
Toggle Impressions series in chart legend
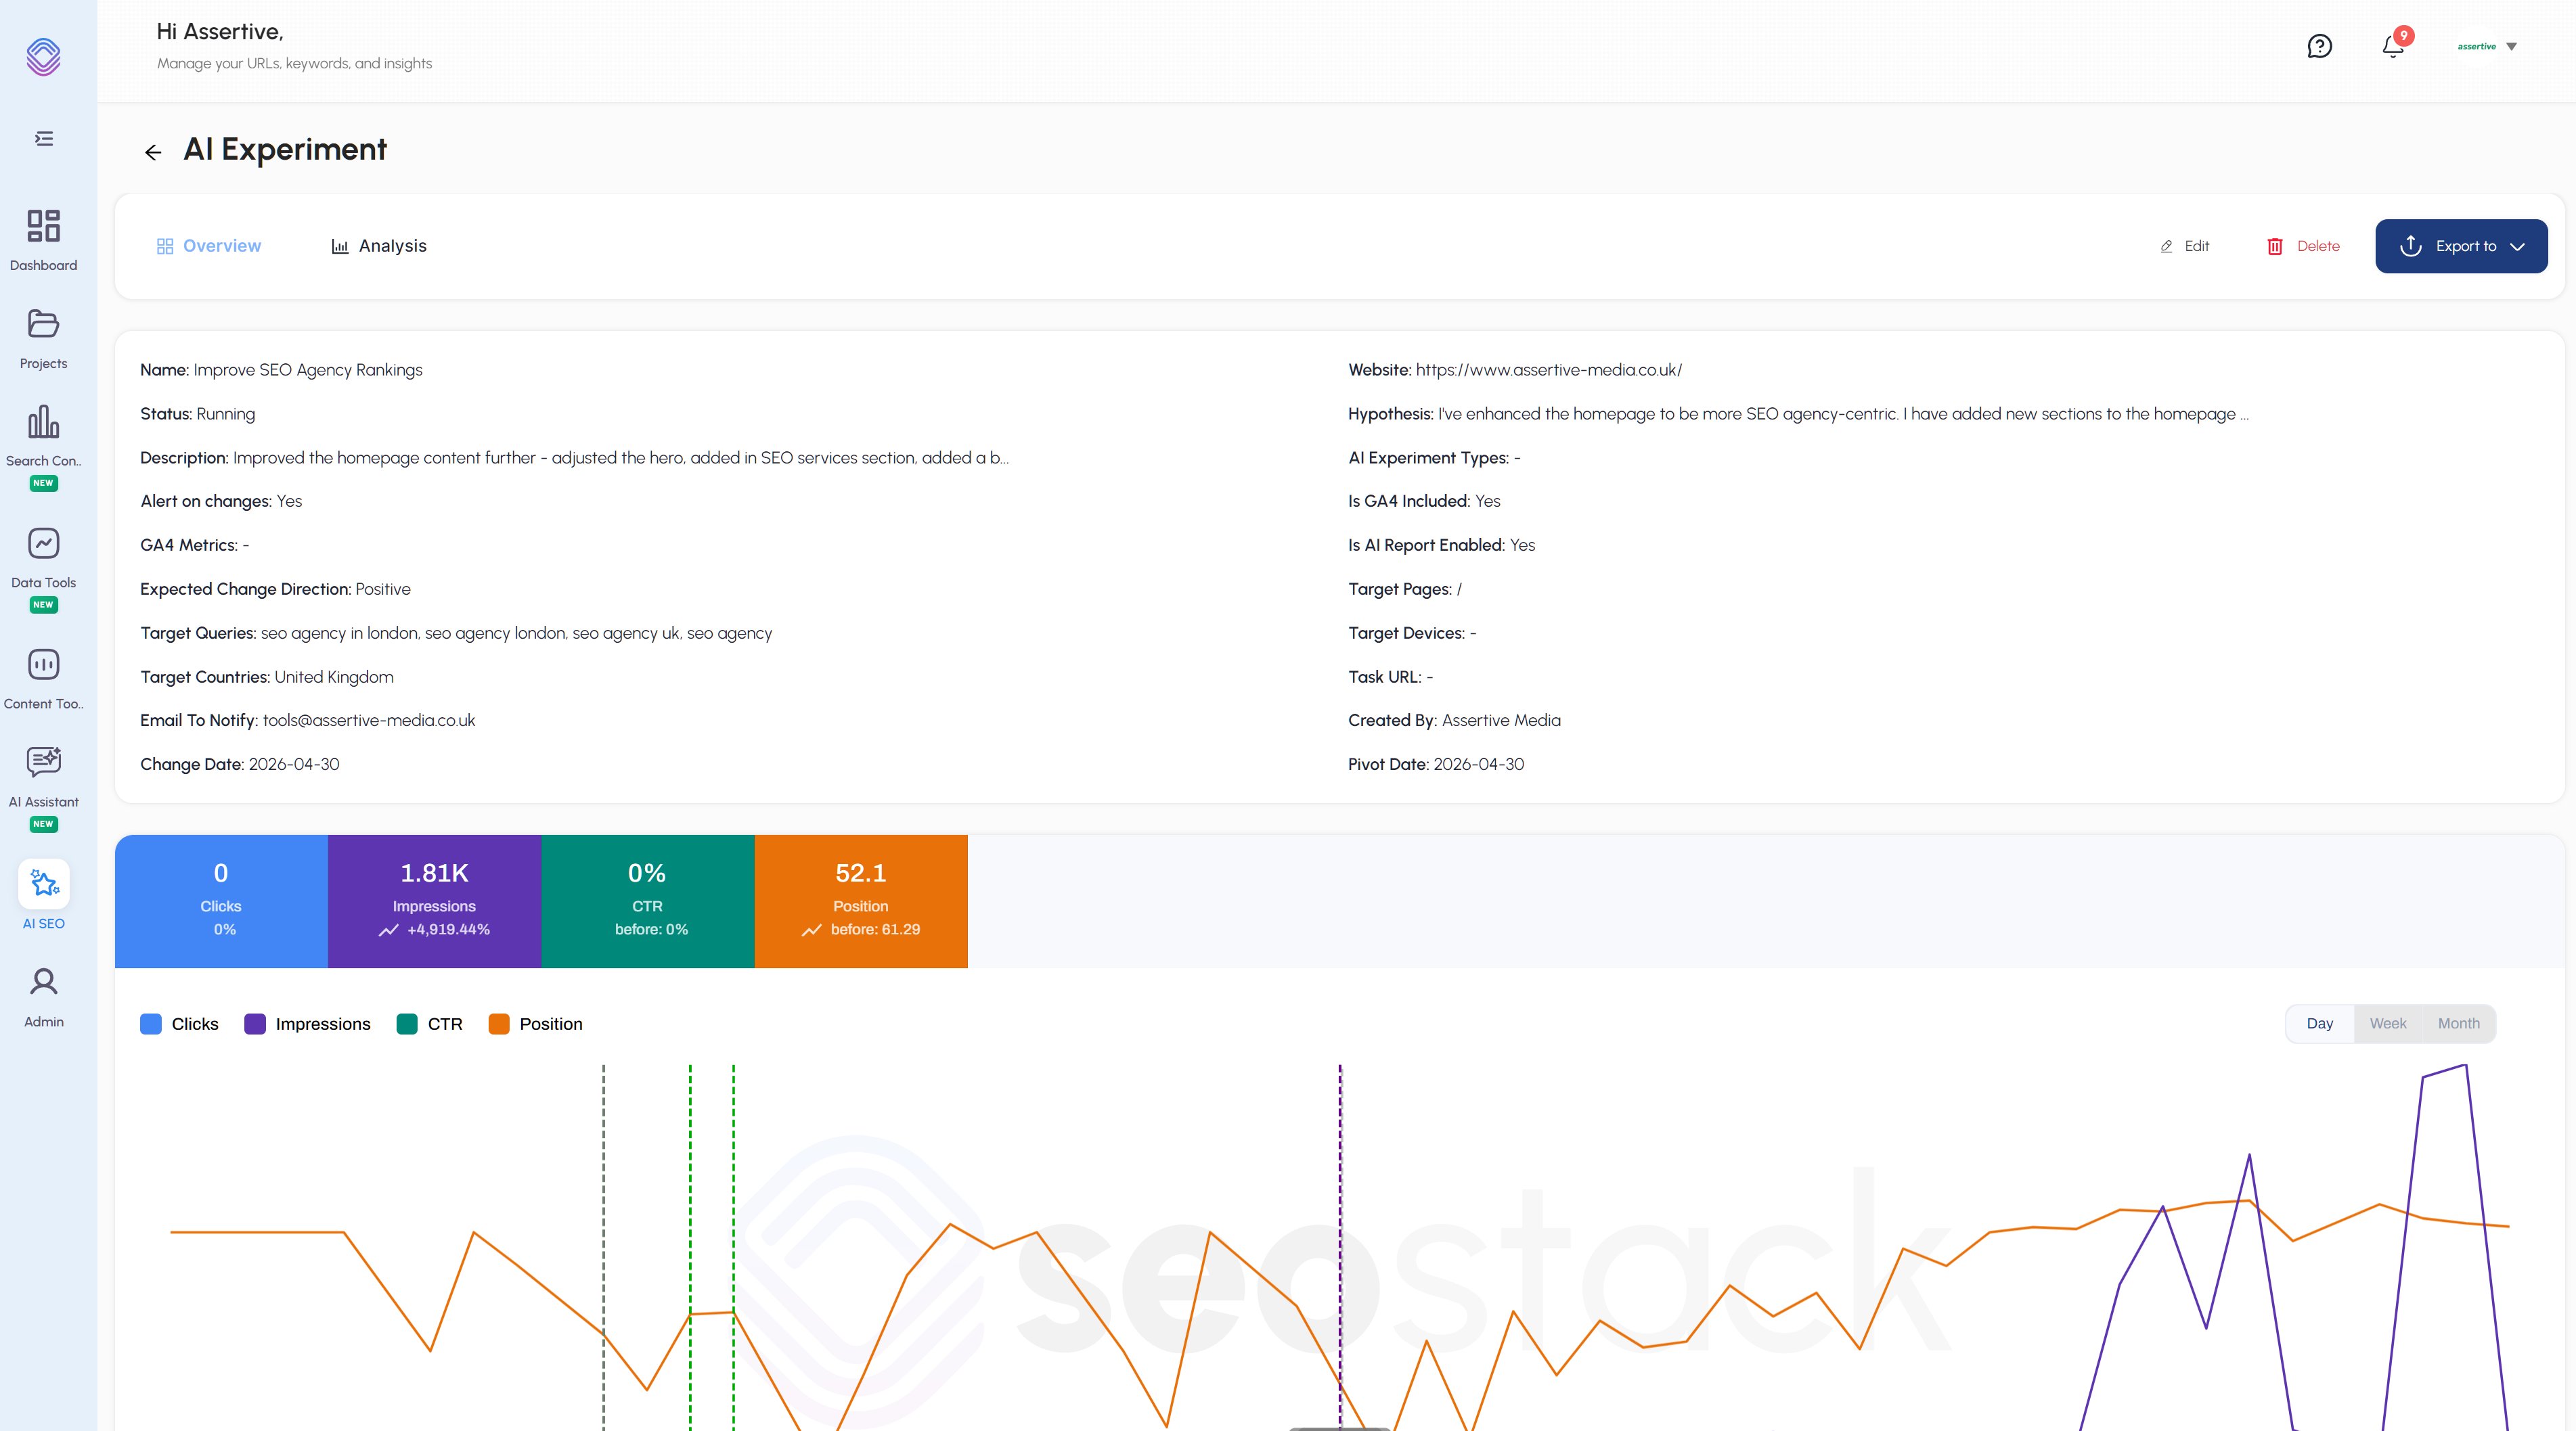click(x=307, y=1024)
